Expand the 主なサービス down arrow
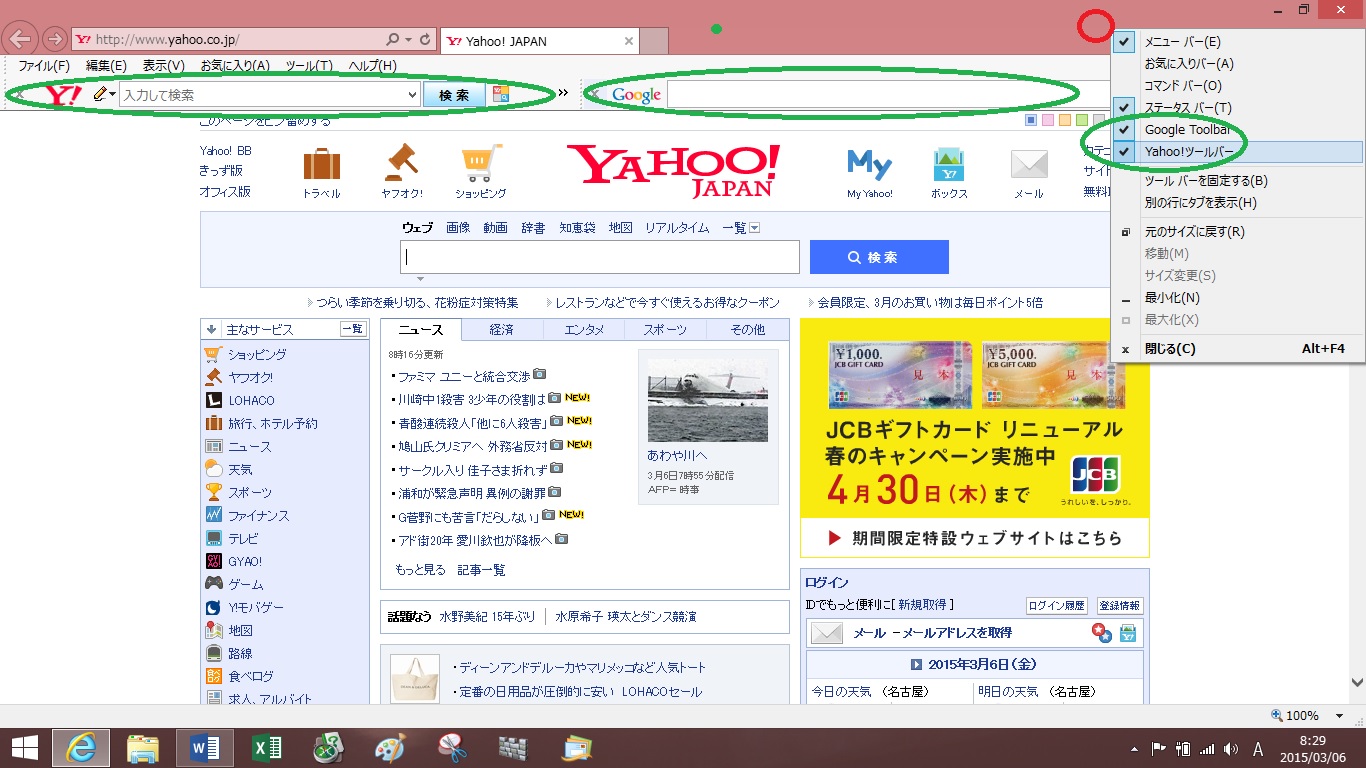This screenshot has width=1366, height=768. [x=211, y=329]
